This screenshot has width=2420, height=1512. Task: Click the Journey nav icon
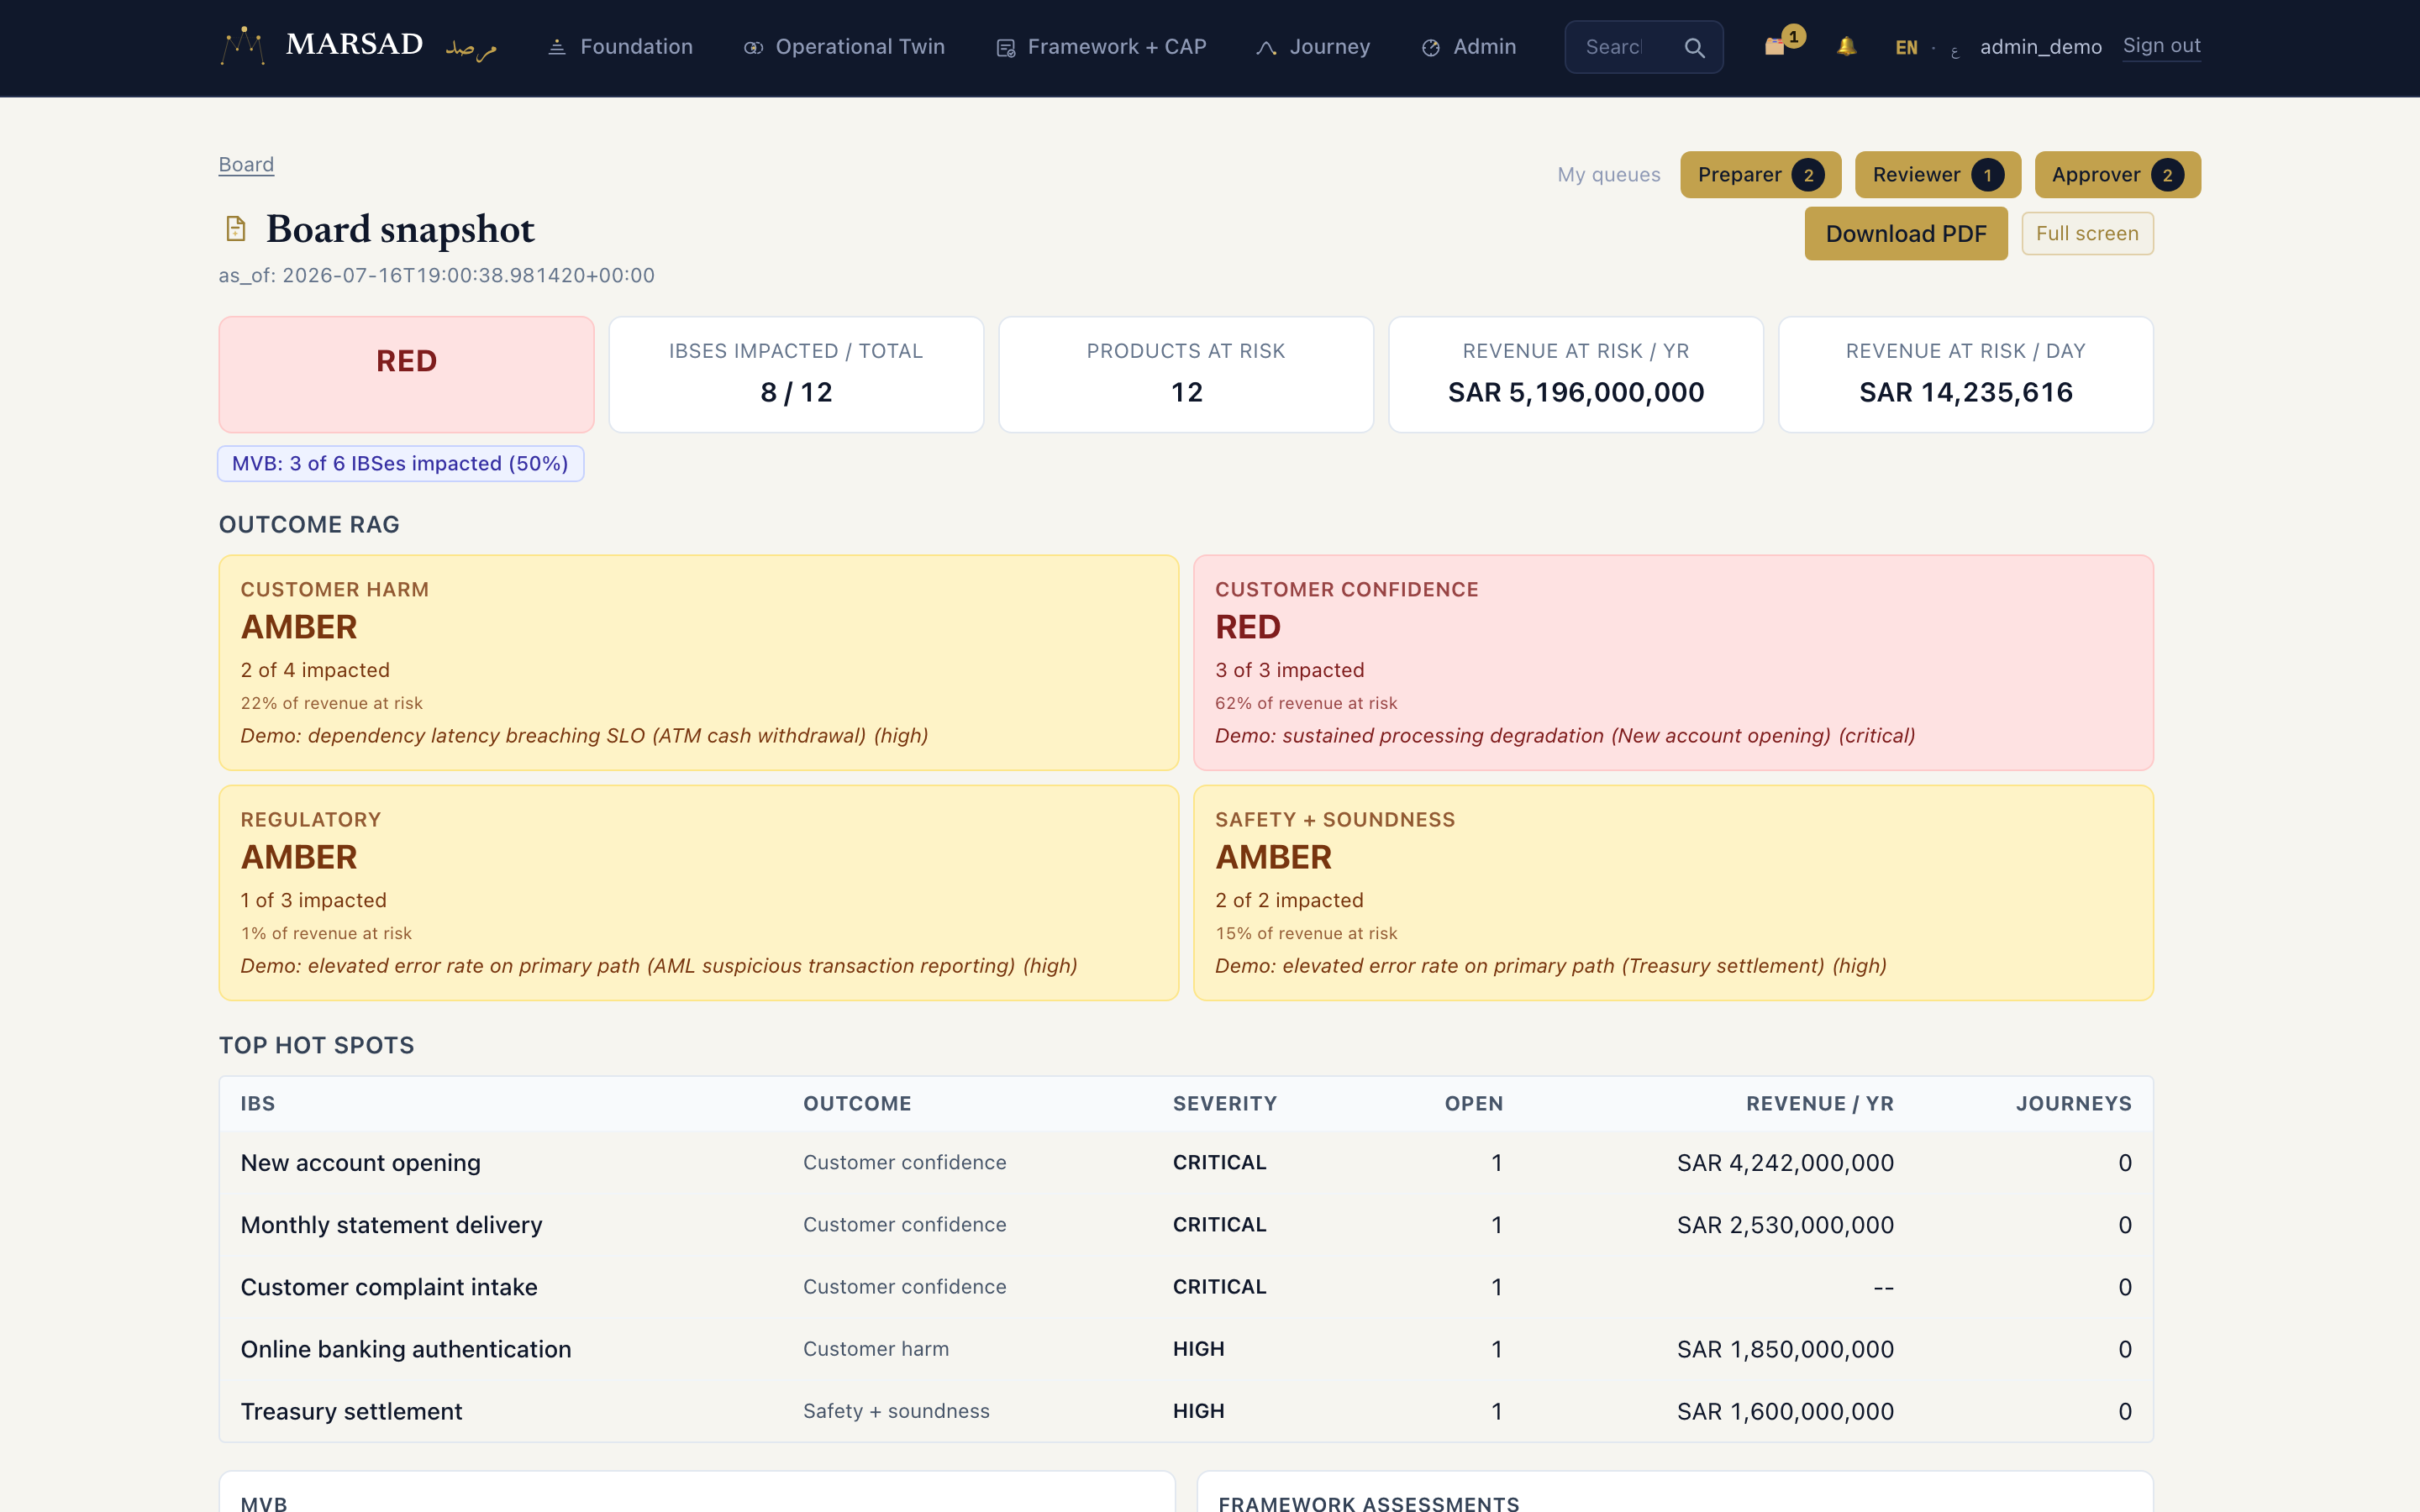[x=1266, y=47]
